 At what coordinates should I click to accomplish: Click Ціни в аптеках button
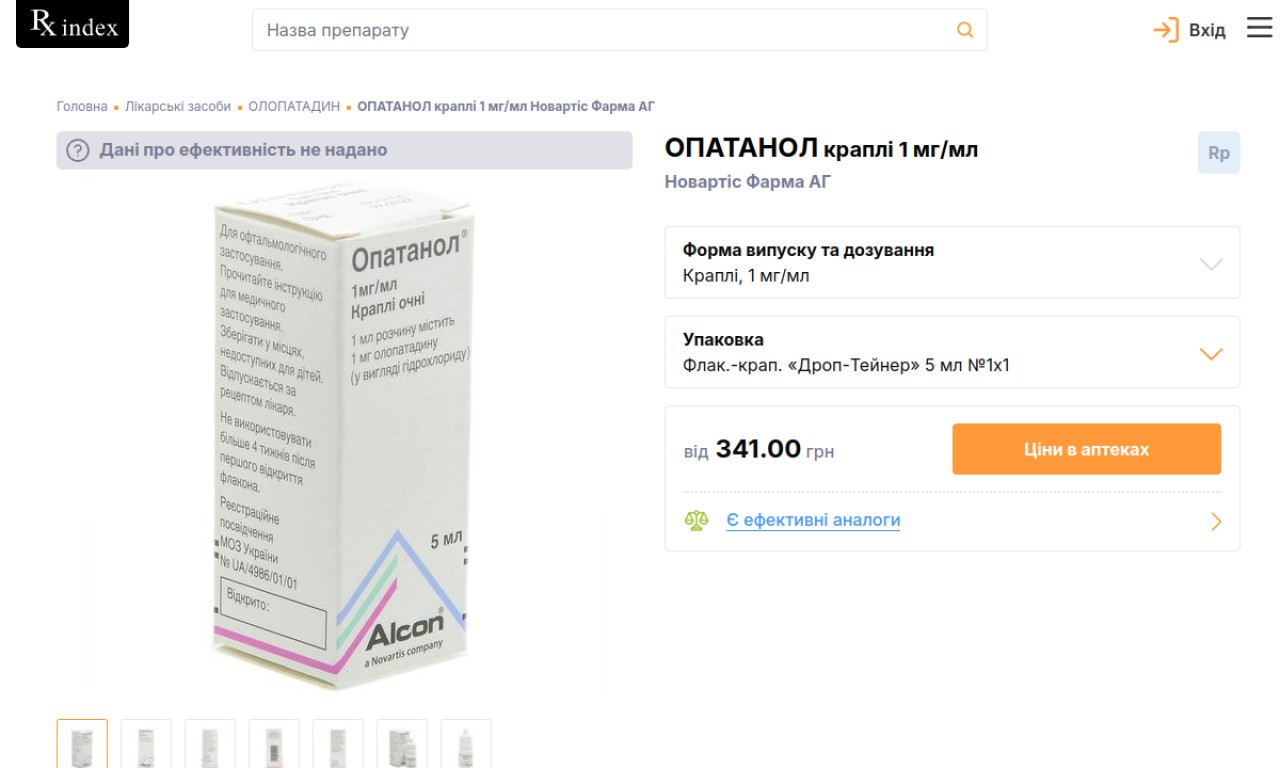pos(1086,449)
